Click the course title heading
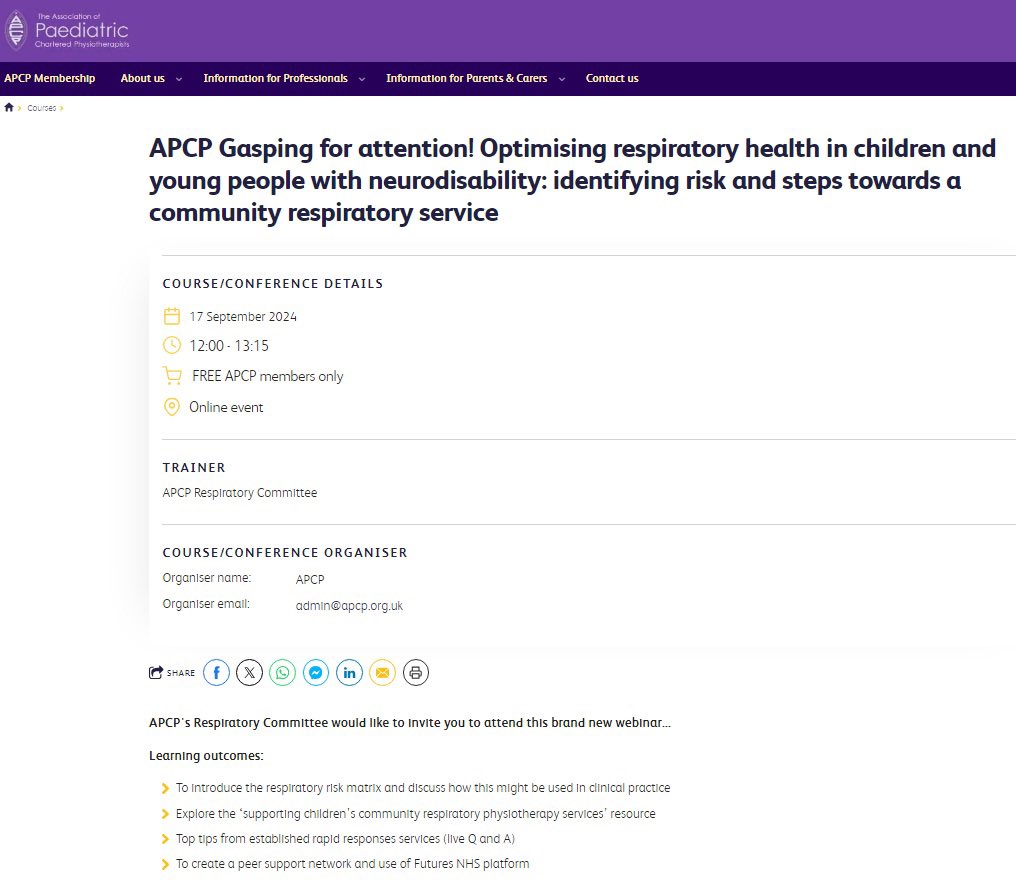The image size is (1016, 880). tap(572, 180)
